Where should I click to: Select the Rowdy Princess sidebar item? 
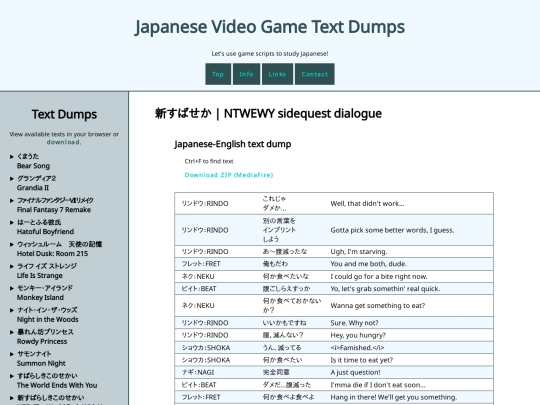[45, 336]
